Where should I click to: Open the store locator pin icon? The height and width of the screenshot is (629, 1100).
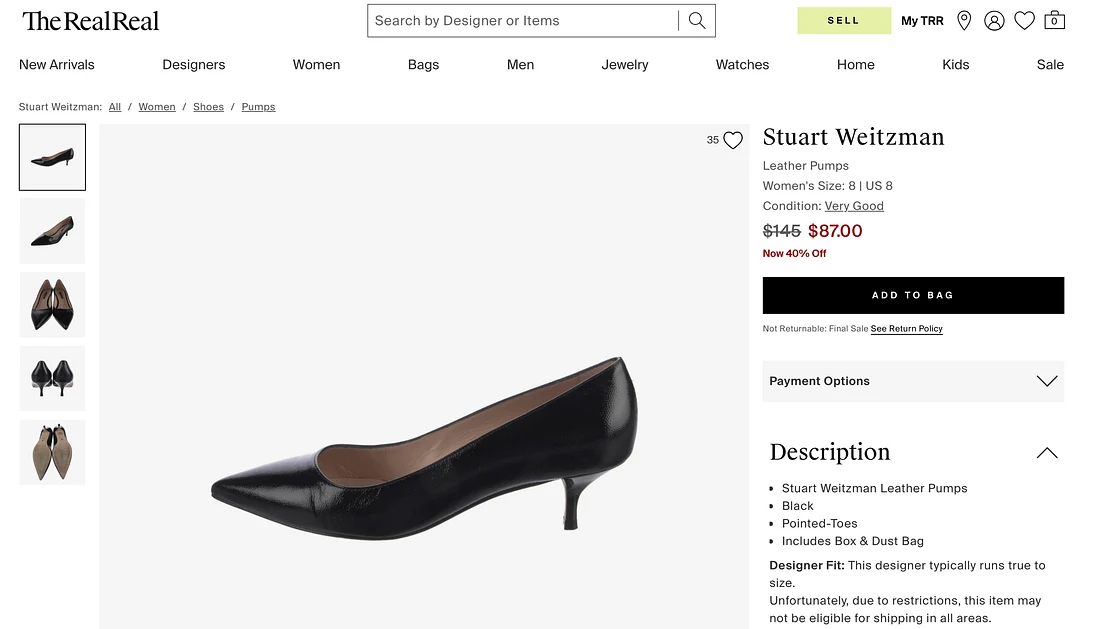964,21
